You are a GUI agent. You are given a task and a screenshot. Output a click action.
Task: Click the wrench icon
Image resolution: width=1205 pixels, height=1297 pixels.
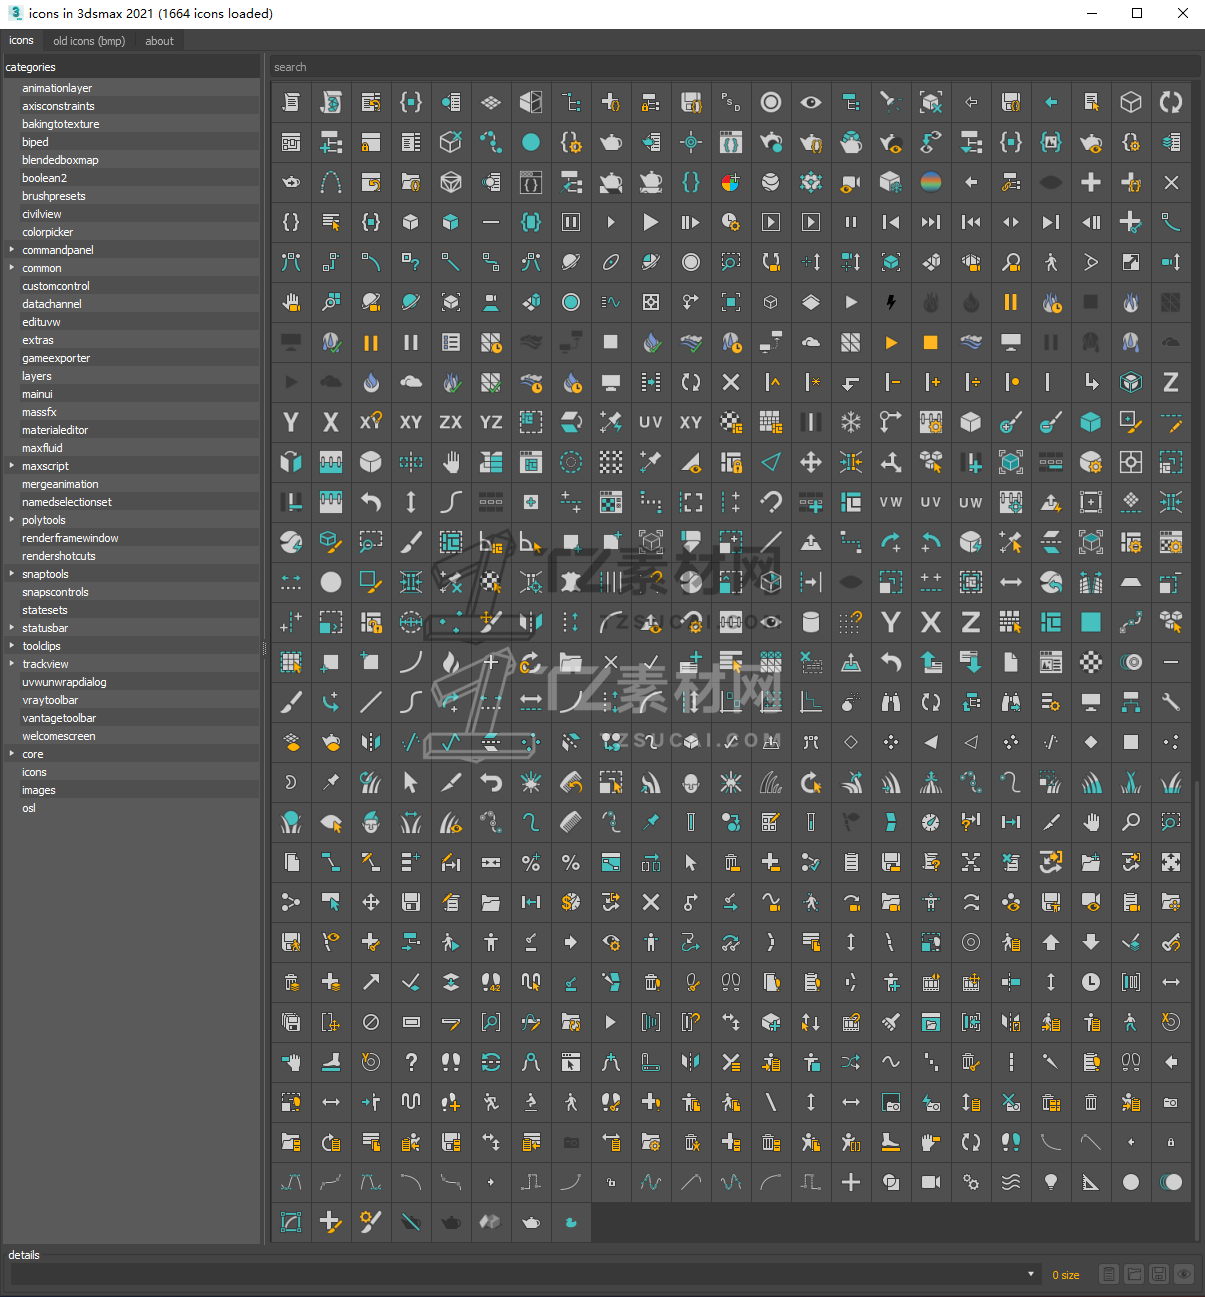tap(1171, 702)
